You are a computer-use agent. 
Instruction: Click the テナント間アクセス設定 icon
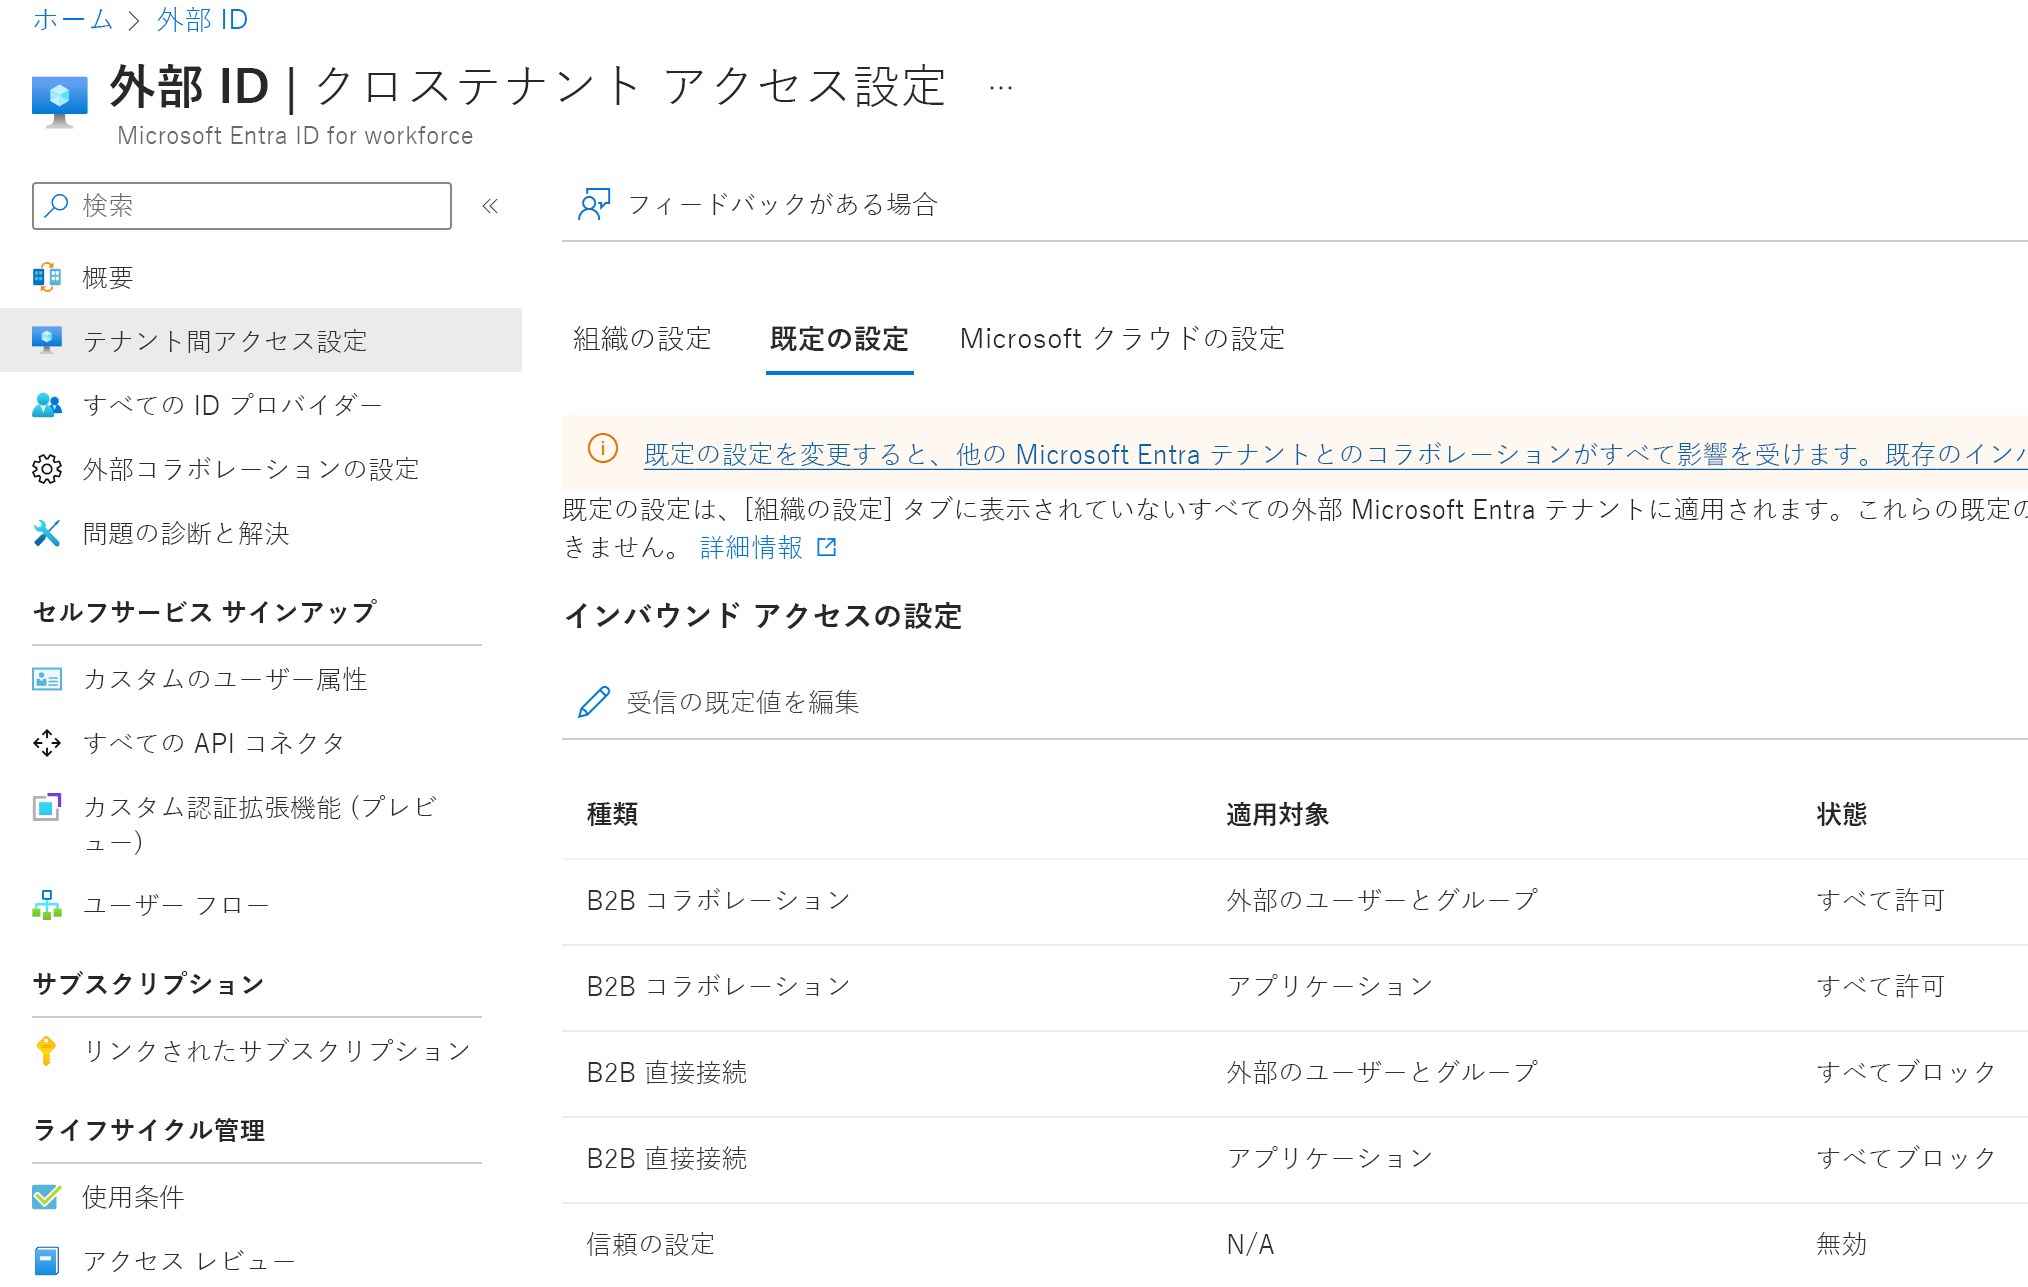pyautogui.click(x=47, y=340)
